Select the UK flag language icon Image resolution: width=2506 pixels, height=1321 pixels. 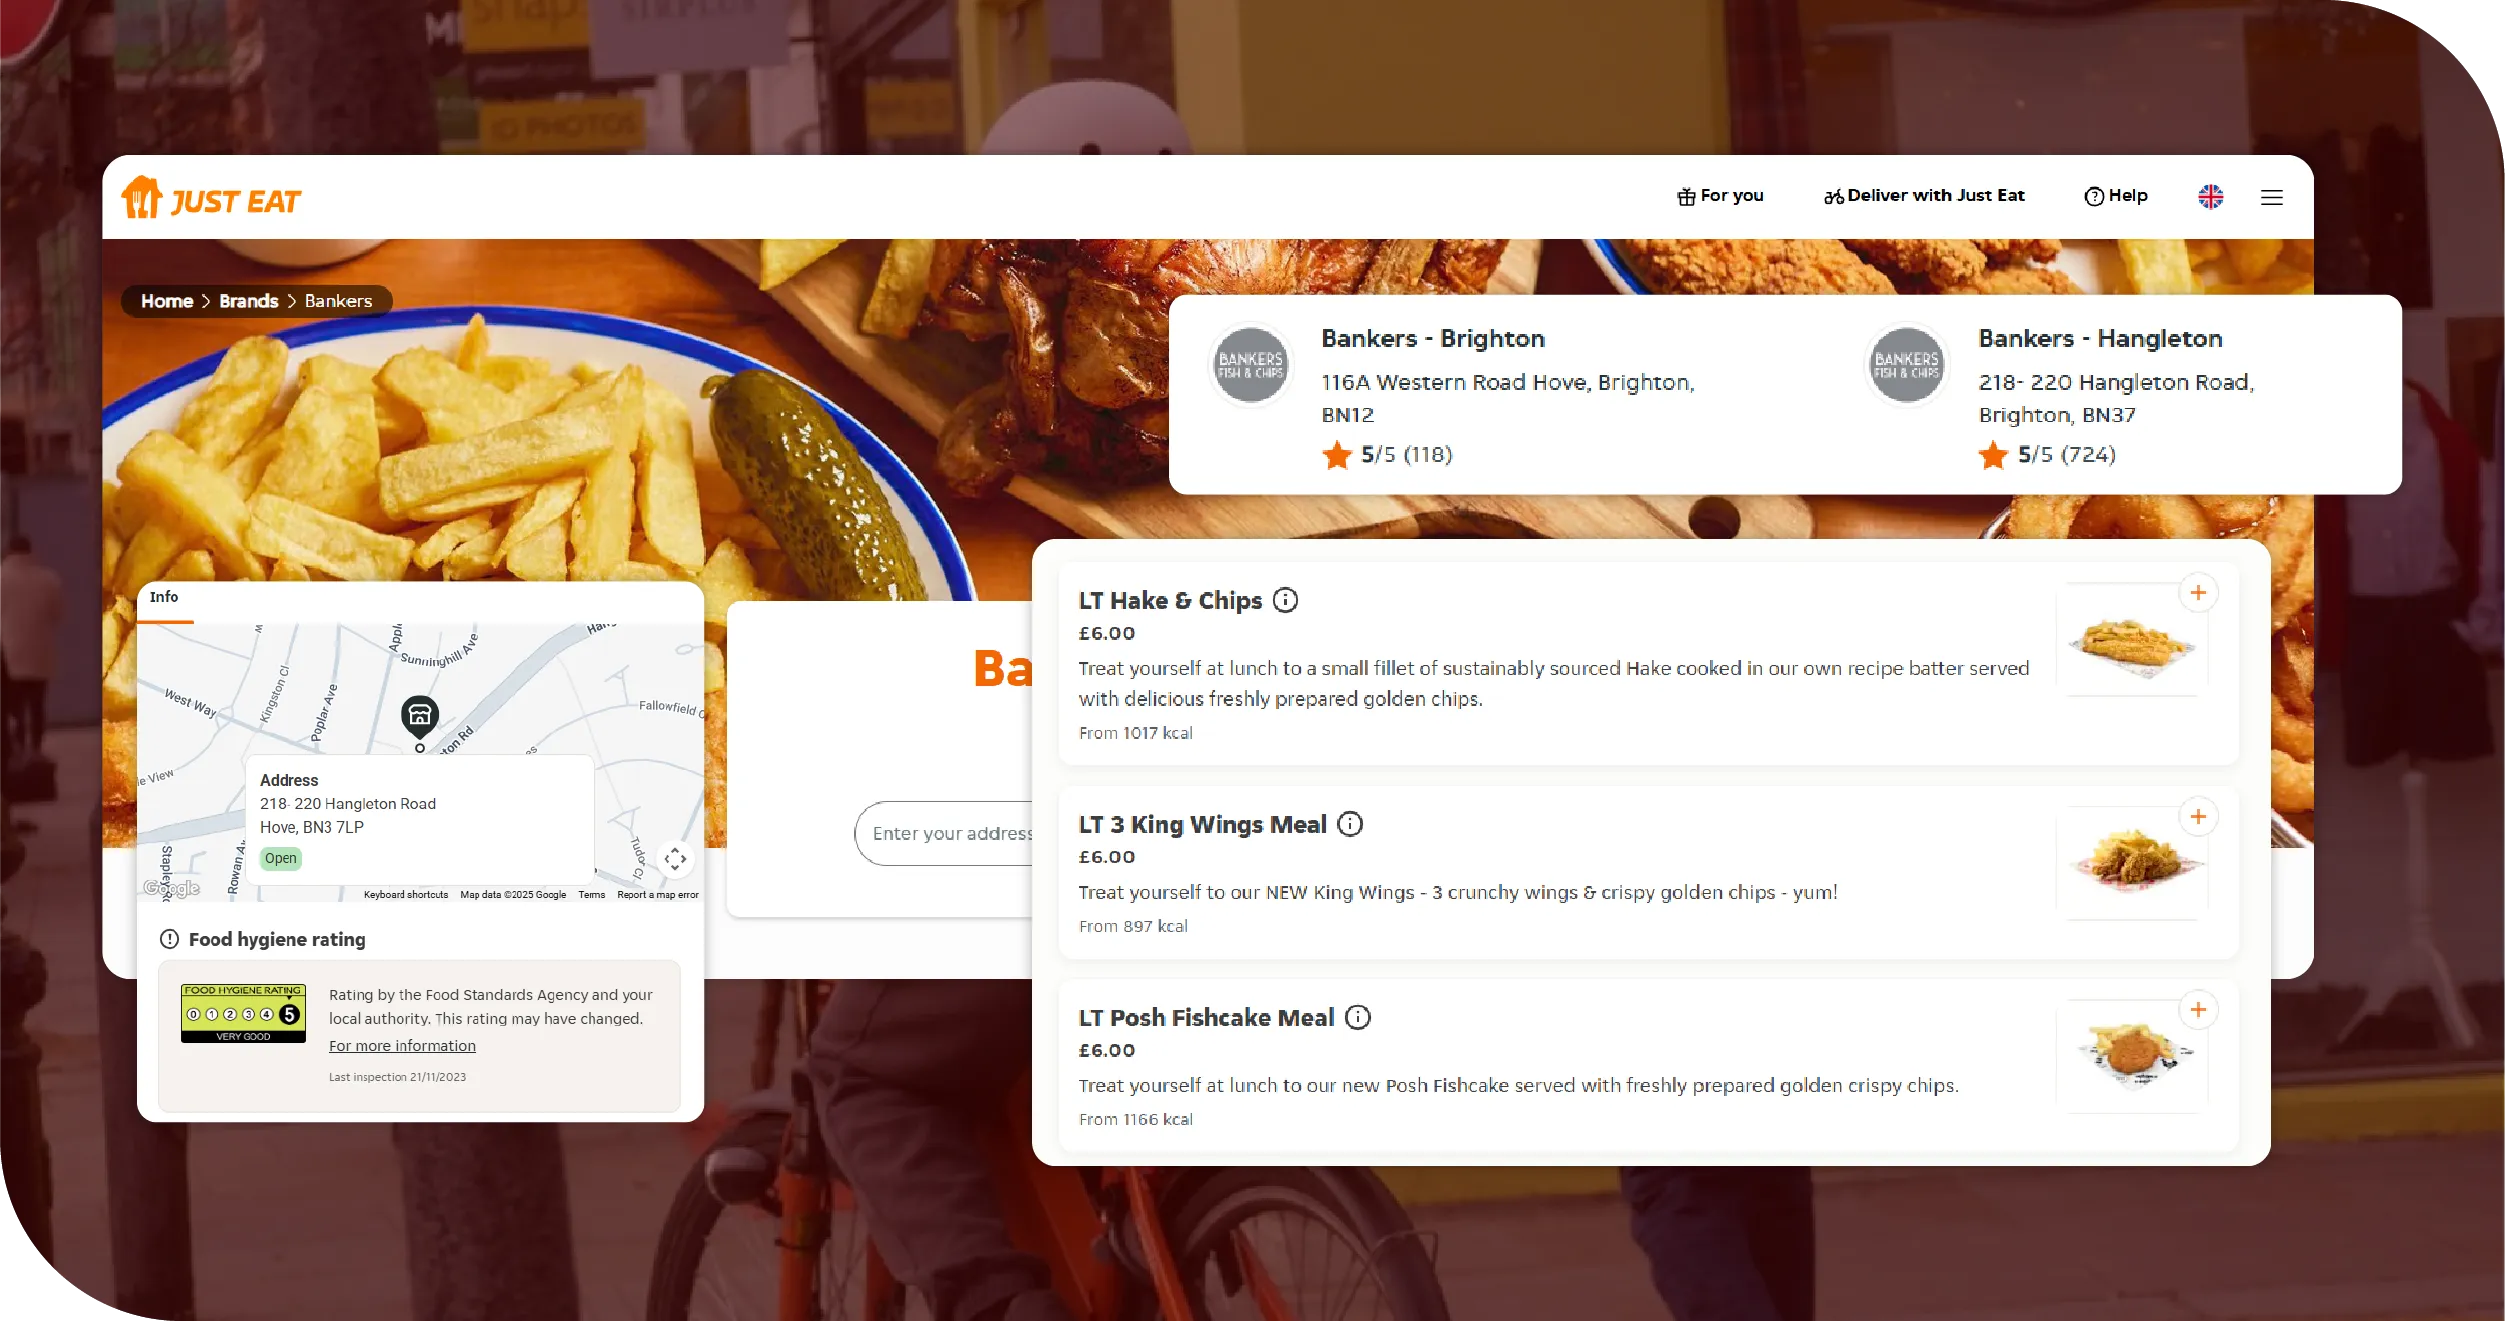[2211, 197]
